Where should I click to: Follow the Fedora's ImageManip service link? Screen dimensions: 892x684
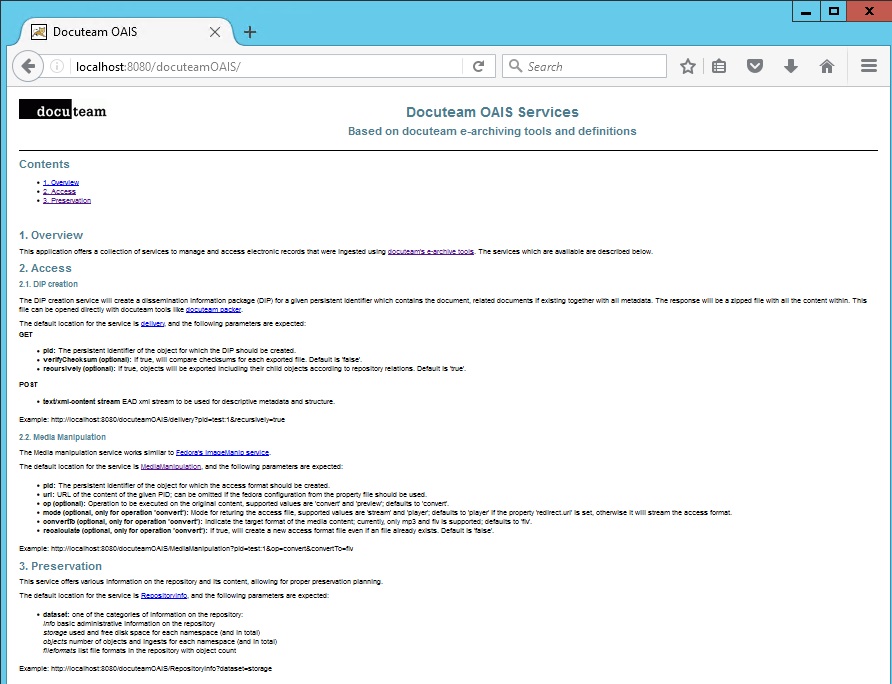[222, 453]
